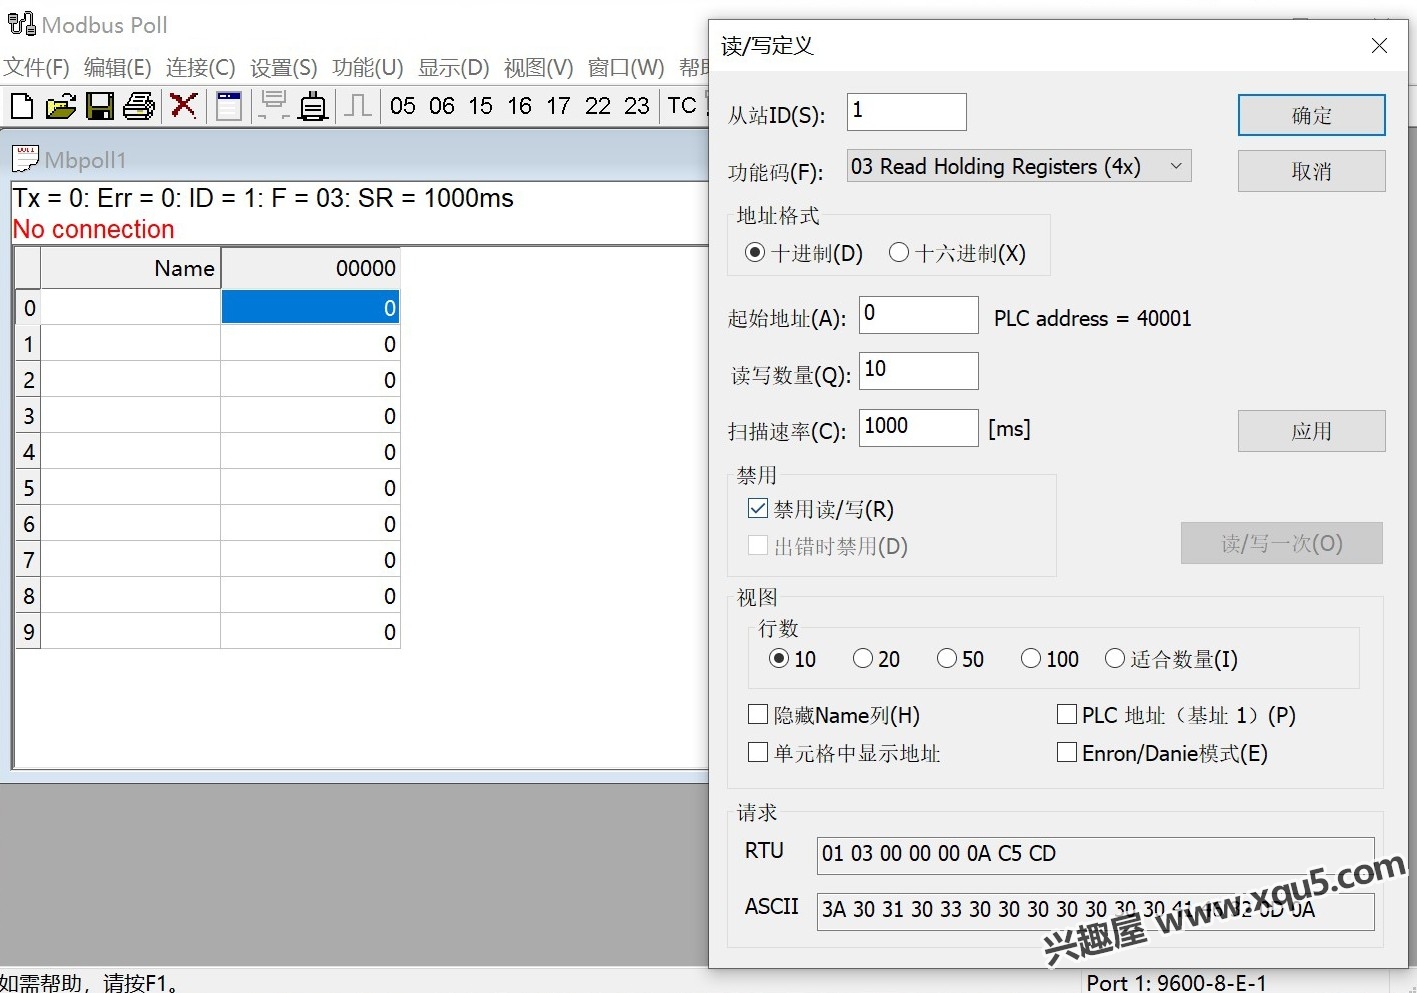Click the 扫描速率(C) input field
Image resolution: width=1417 pixels, height=993 pixels.
(x=919, y=427)
